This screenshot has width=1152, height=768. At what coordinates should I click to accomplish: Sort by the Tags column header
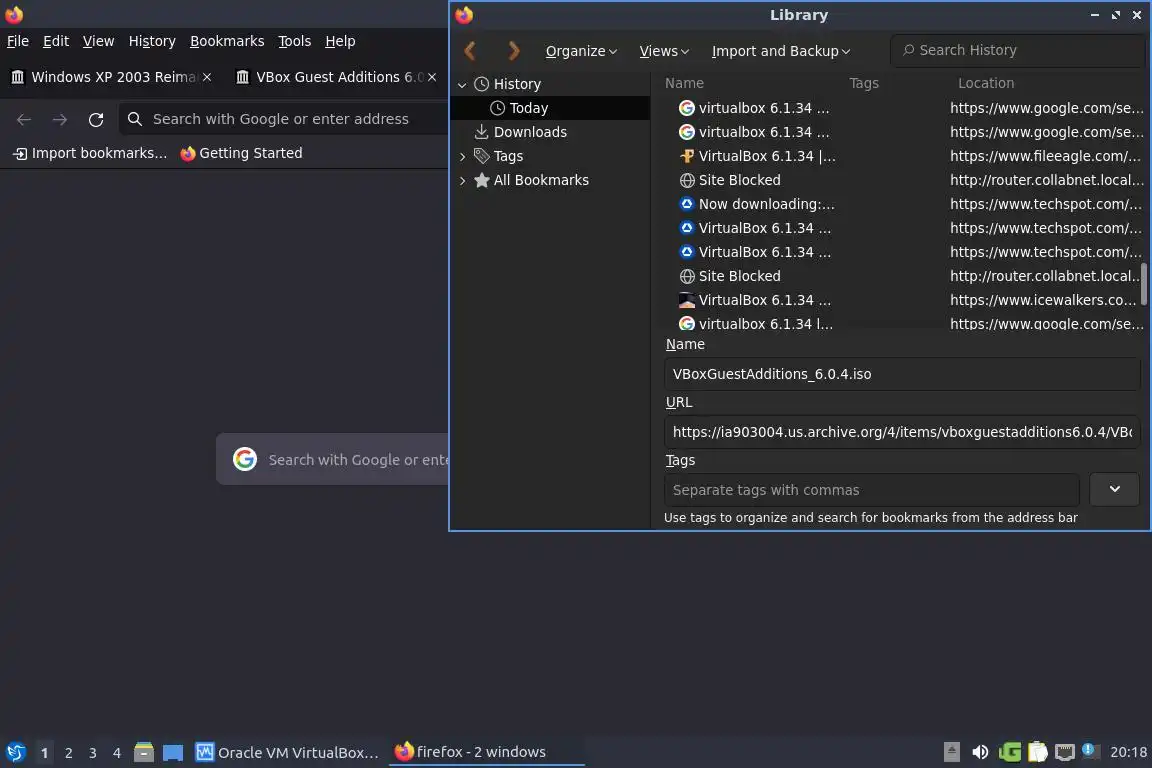[x=864, y=83]
